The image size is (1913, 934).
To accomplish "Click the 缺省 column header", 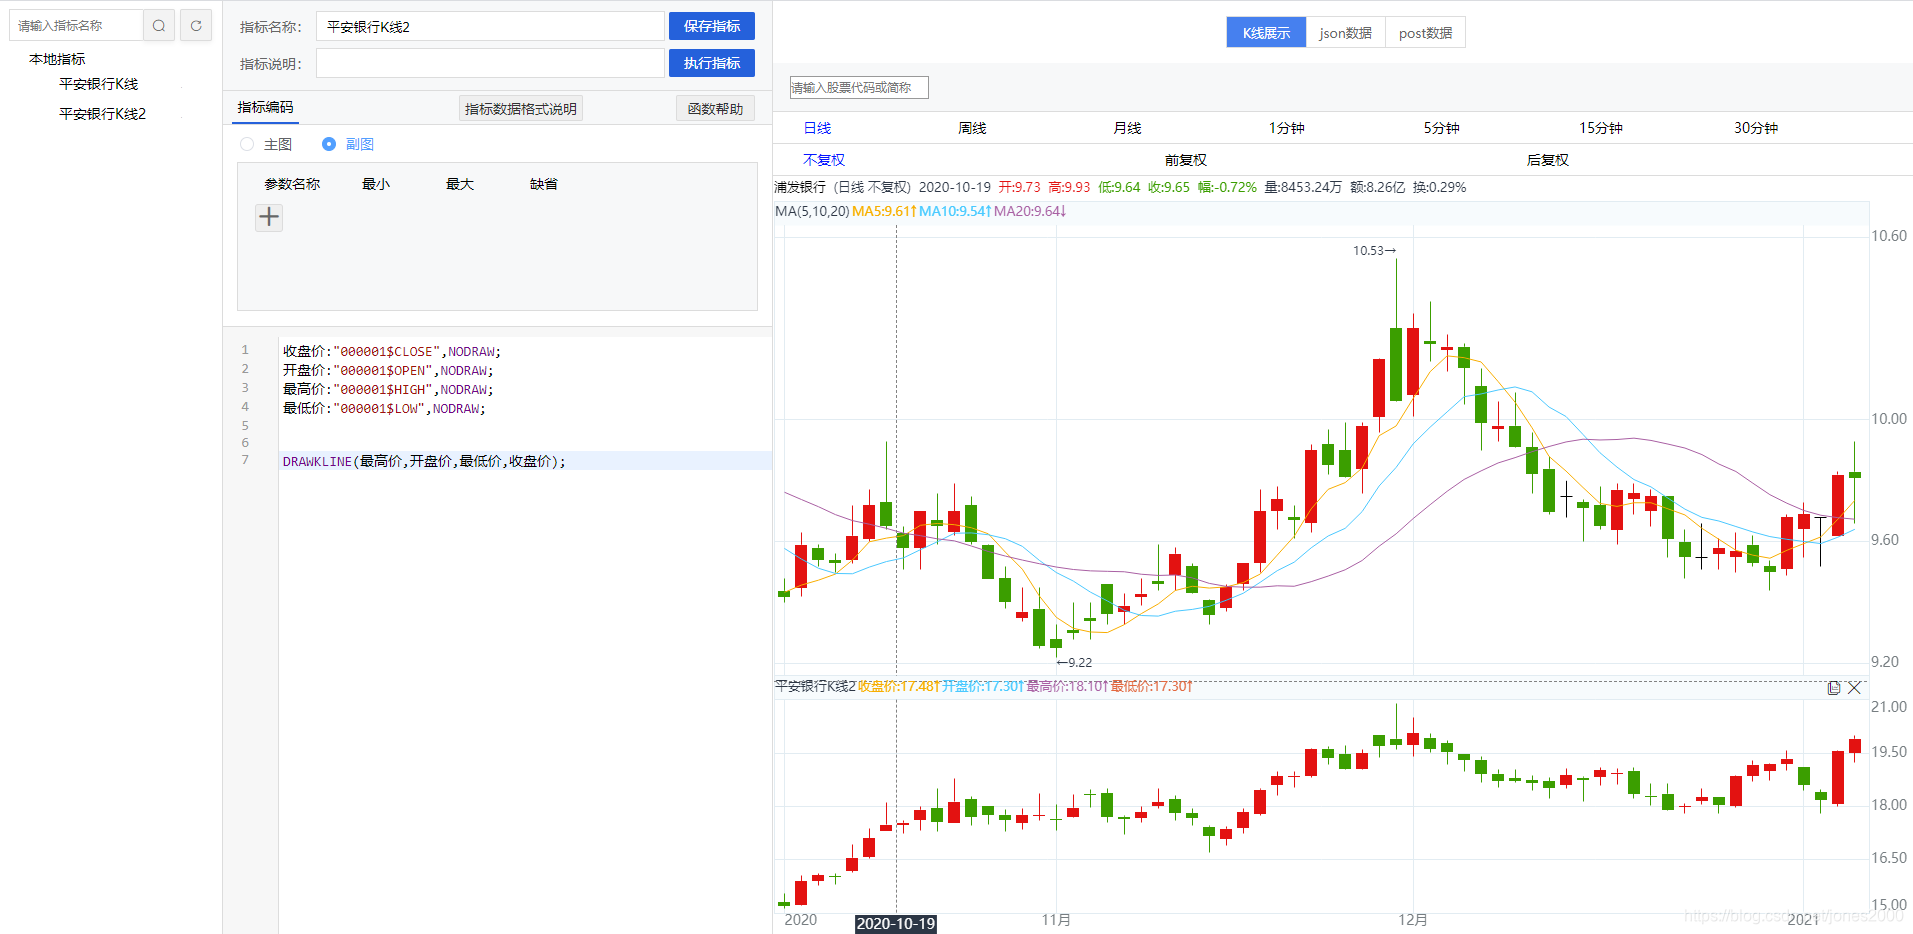I will pos(544,184).
